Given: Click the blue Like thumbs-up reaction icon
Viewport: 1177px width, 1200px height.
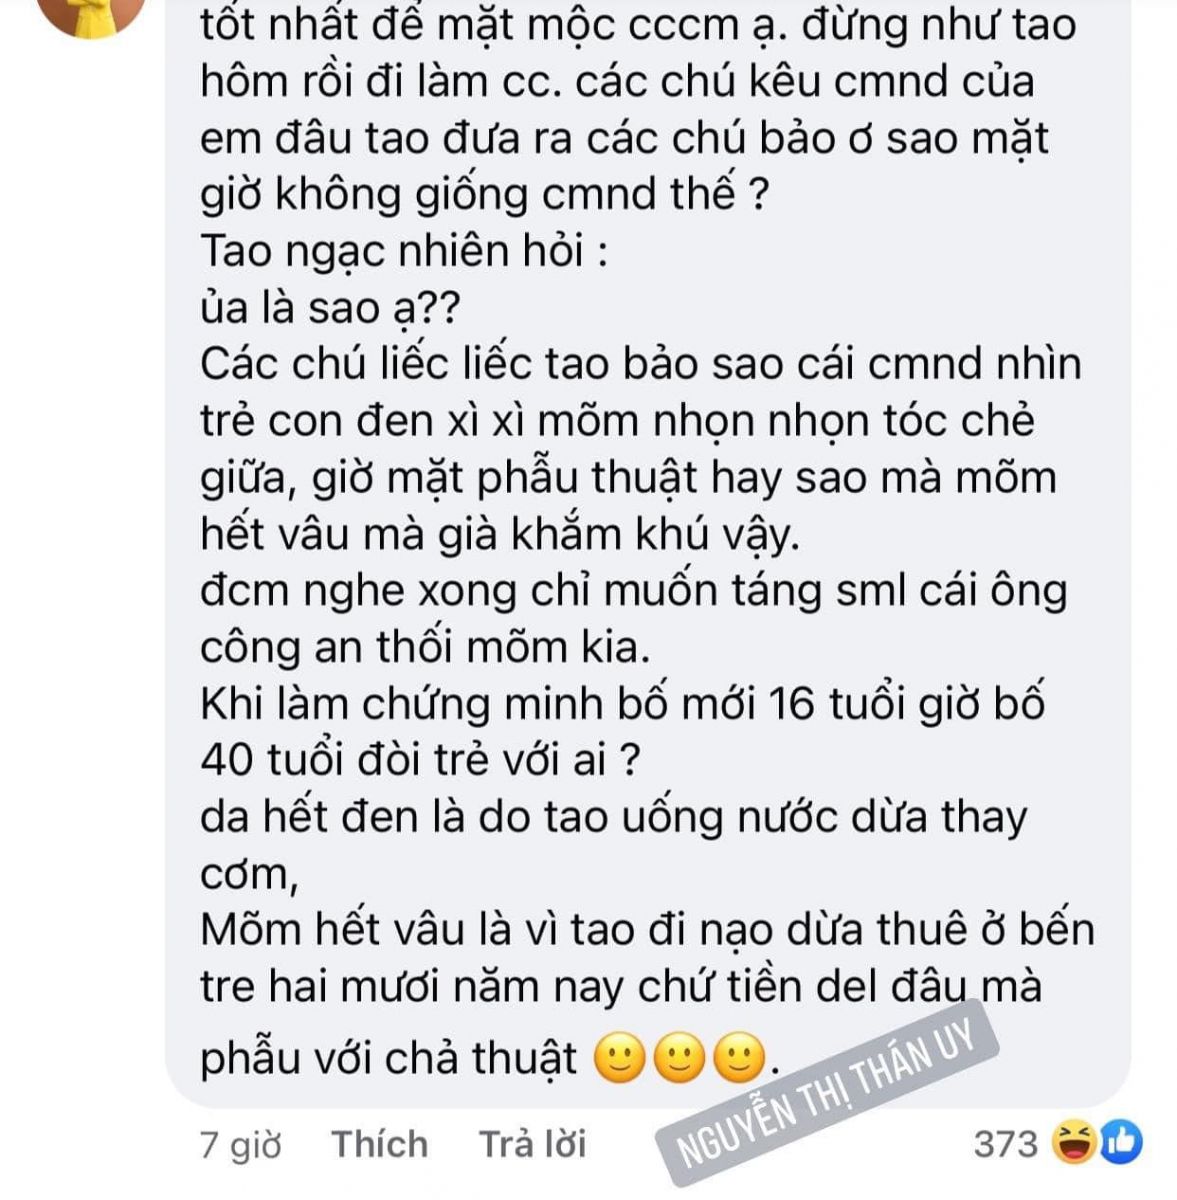Looking at the screenshot, I should coord(1120,1143).
